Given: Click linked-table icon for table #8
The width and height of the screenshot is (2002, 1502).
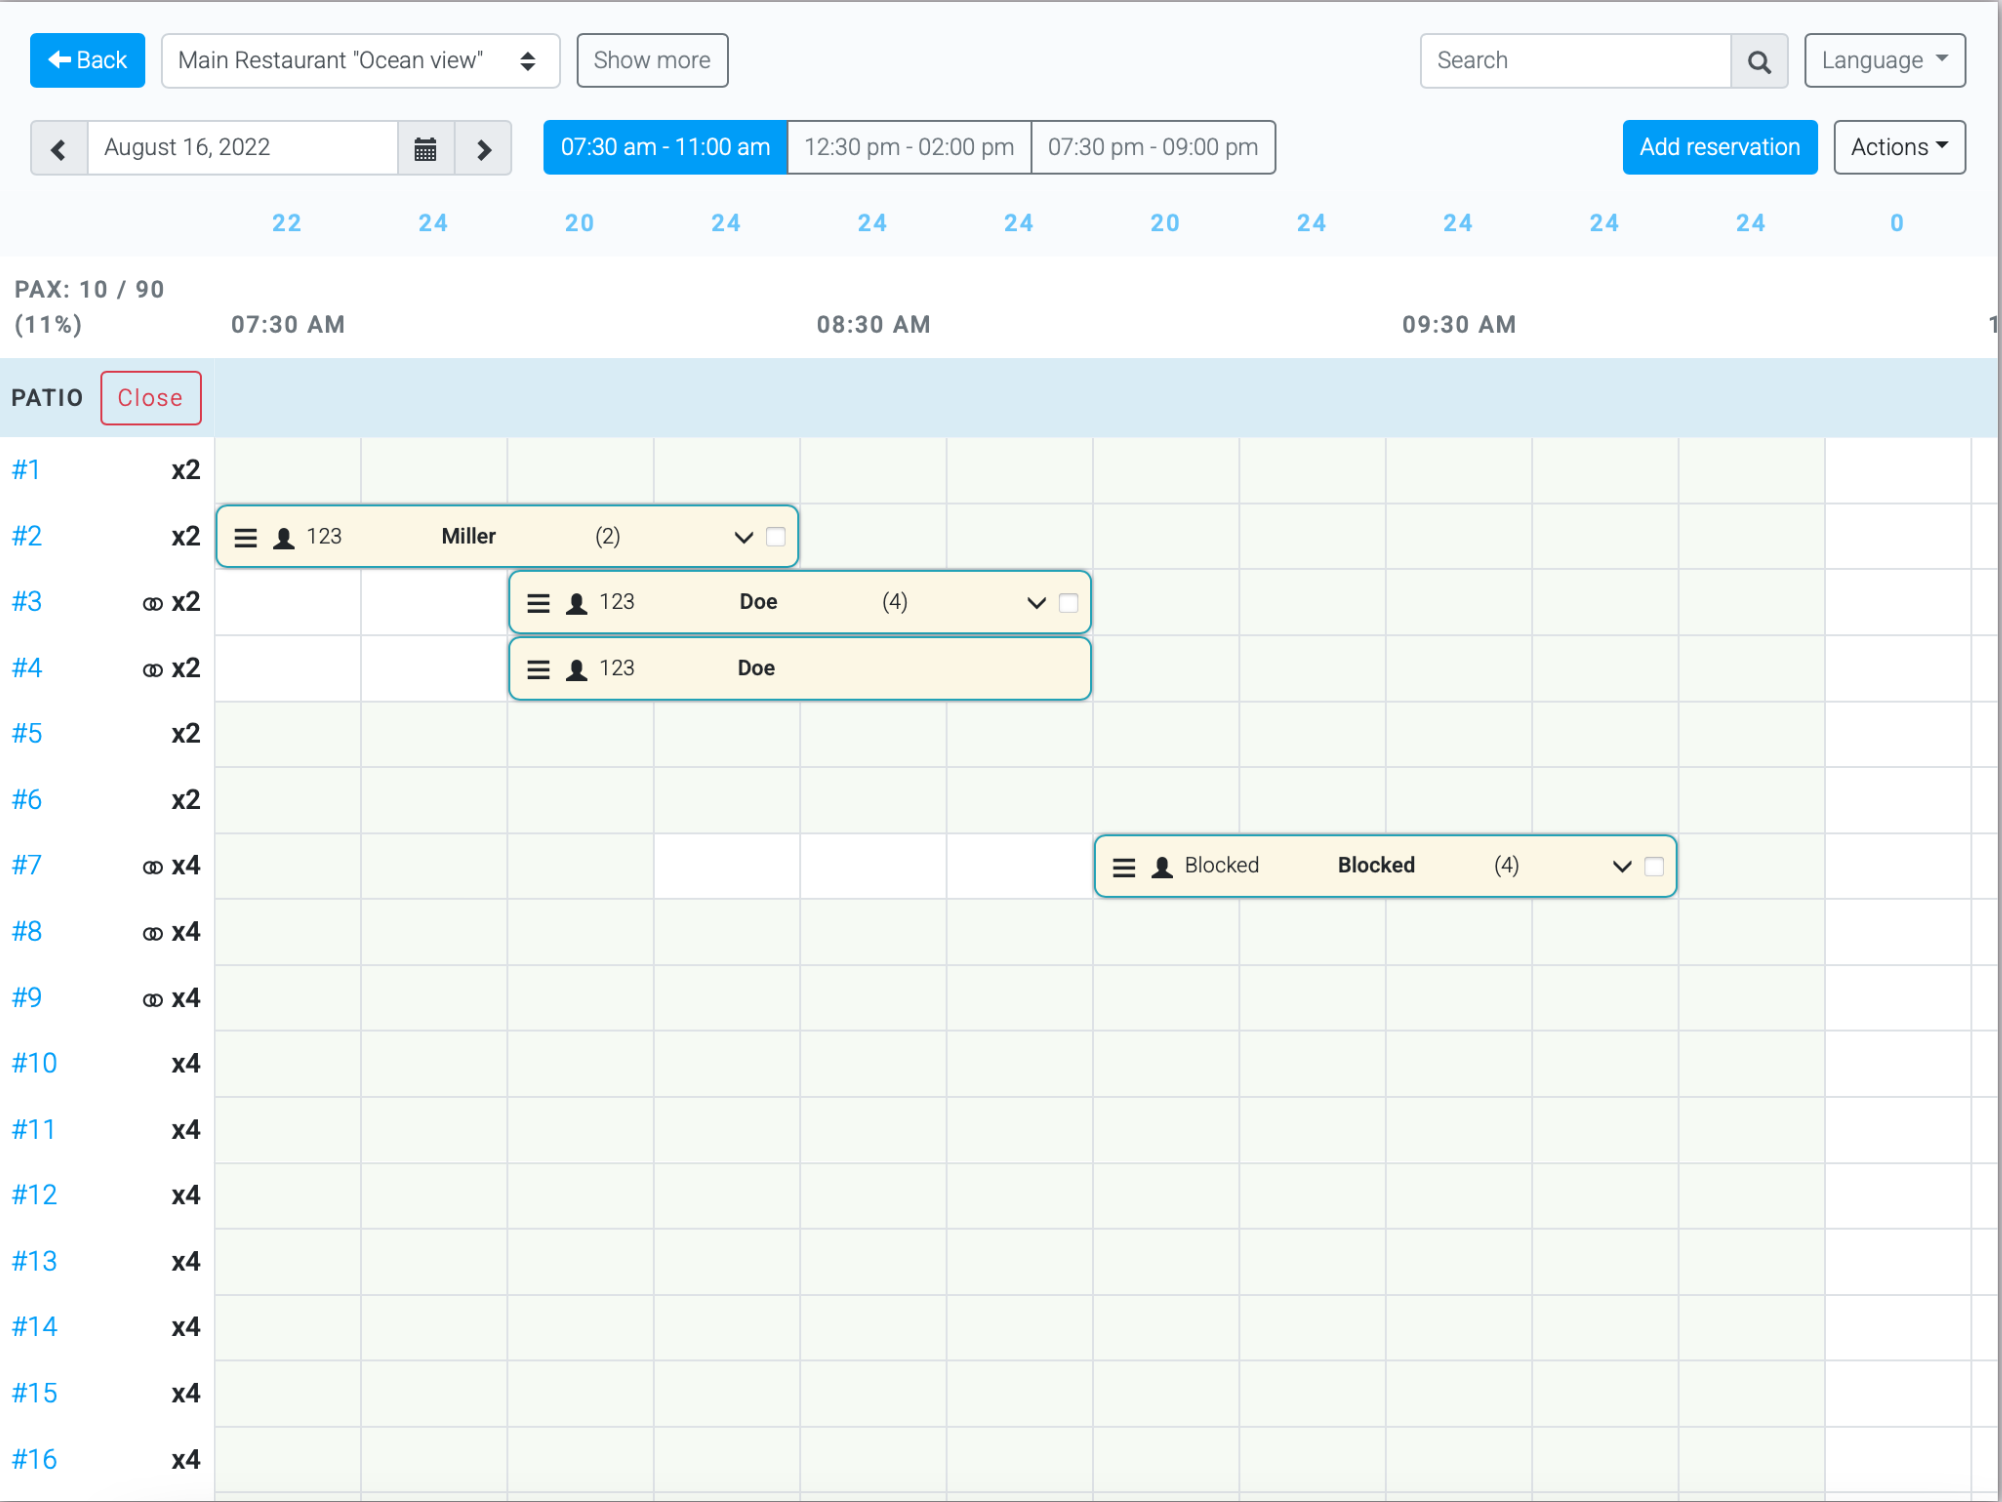Looking at the screenshot, I should [152, 933].
